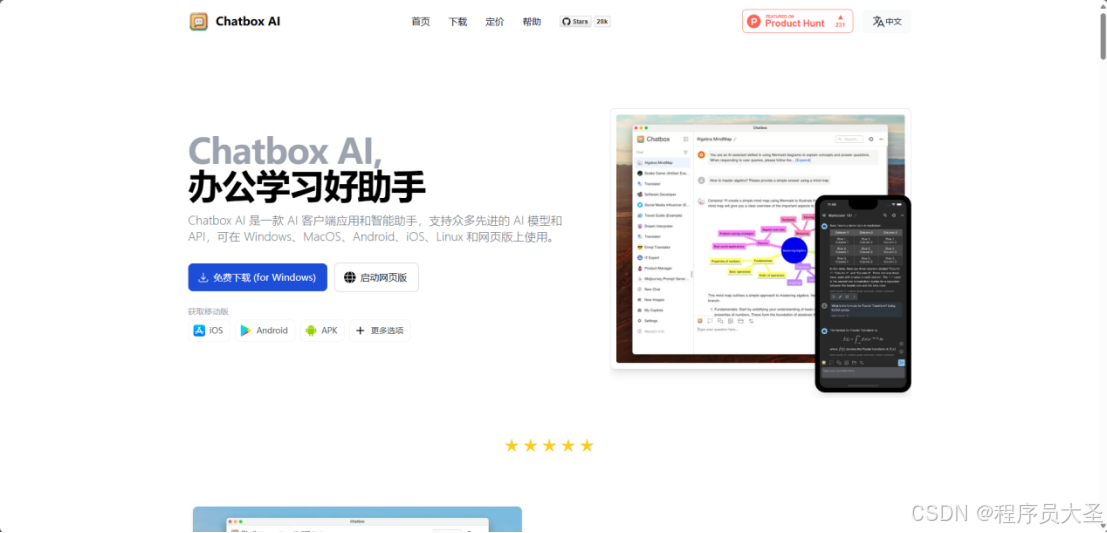The height and width of the screenshot is (533, 1107).
Task: Click the dark mobile phone screenshot
Action: tap(863, 293)
